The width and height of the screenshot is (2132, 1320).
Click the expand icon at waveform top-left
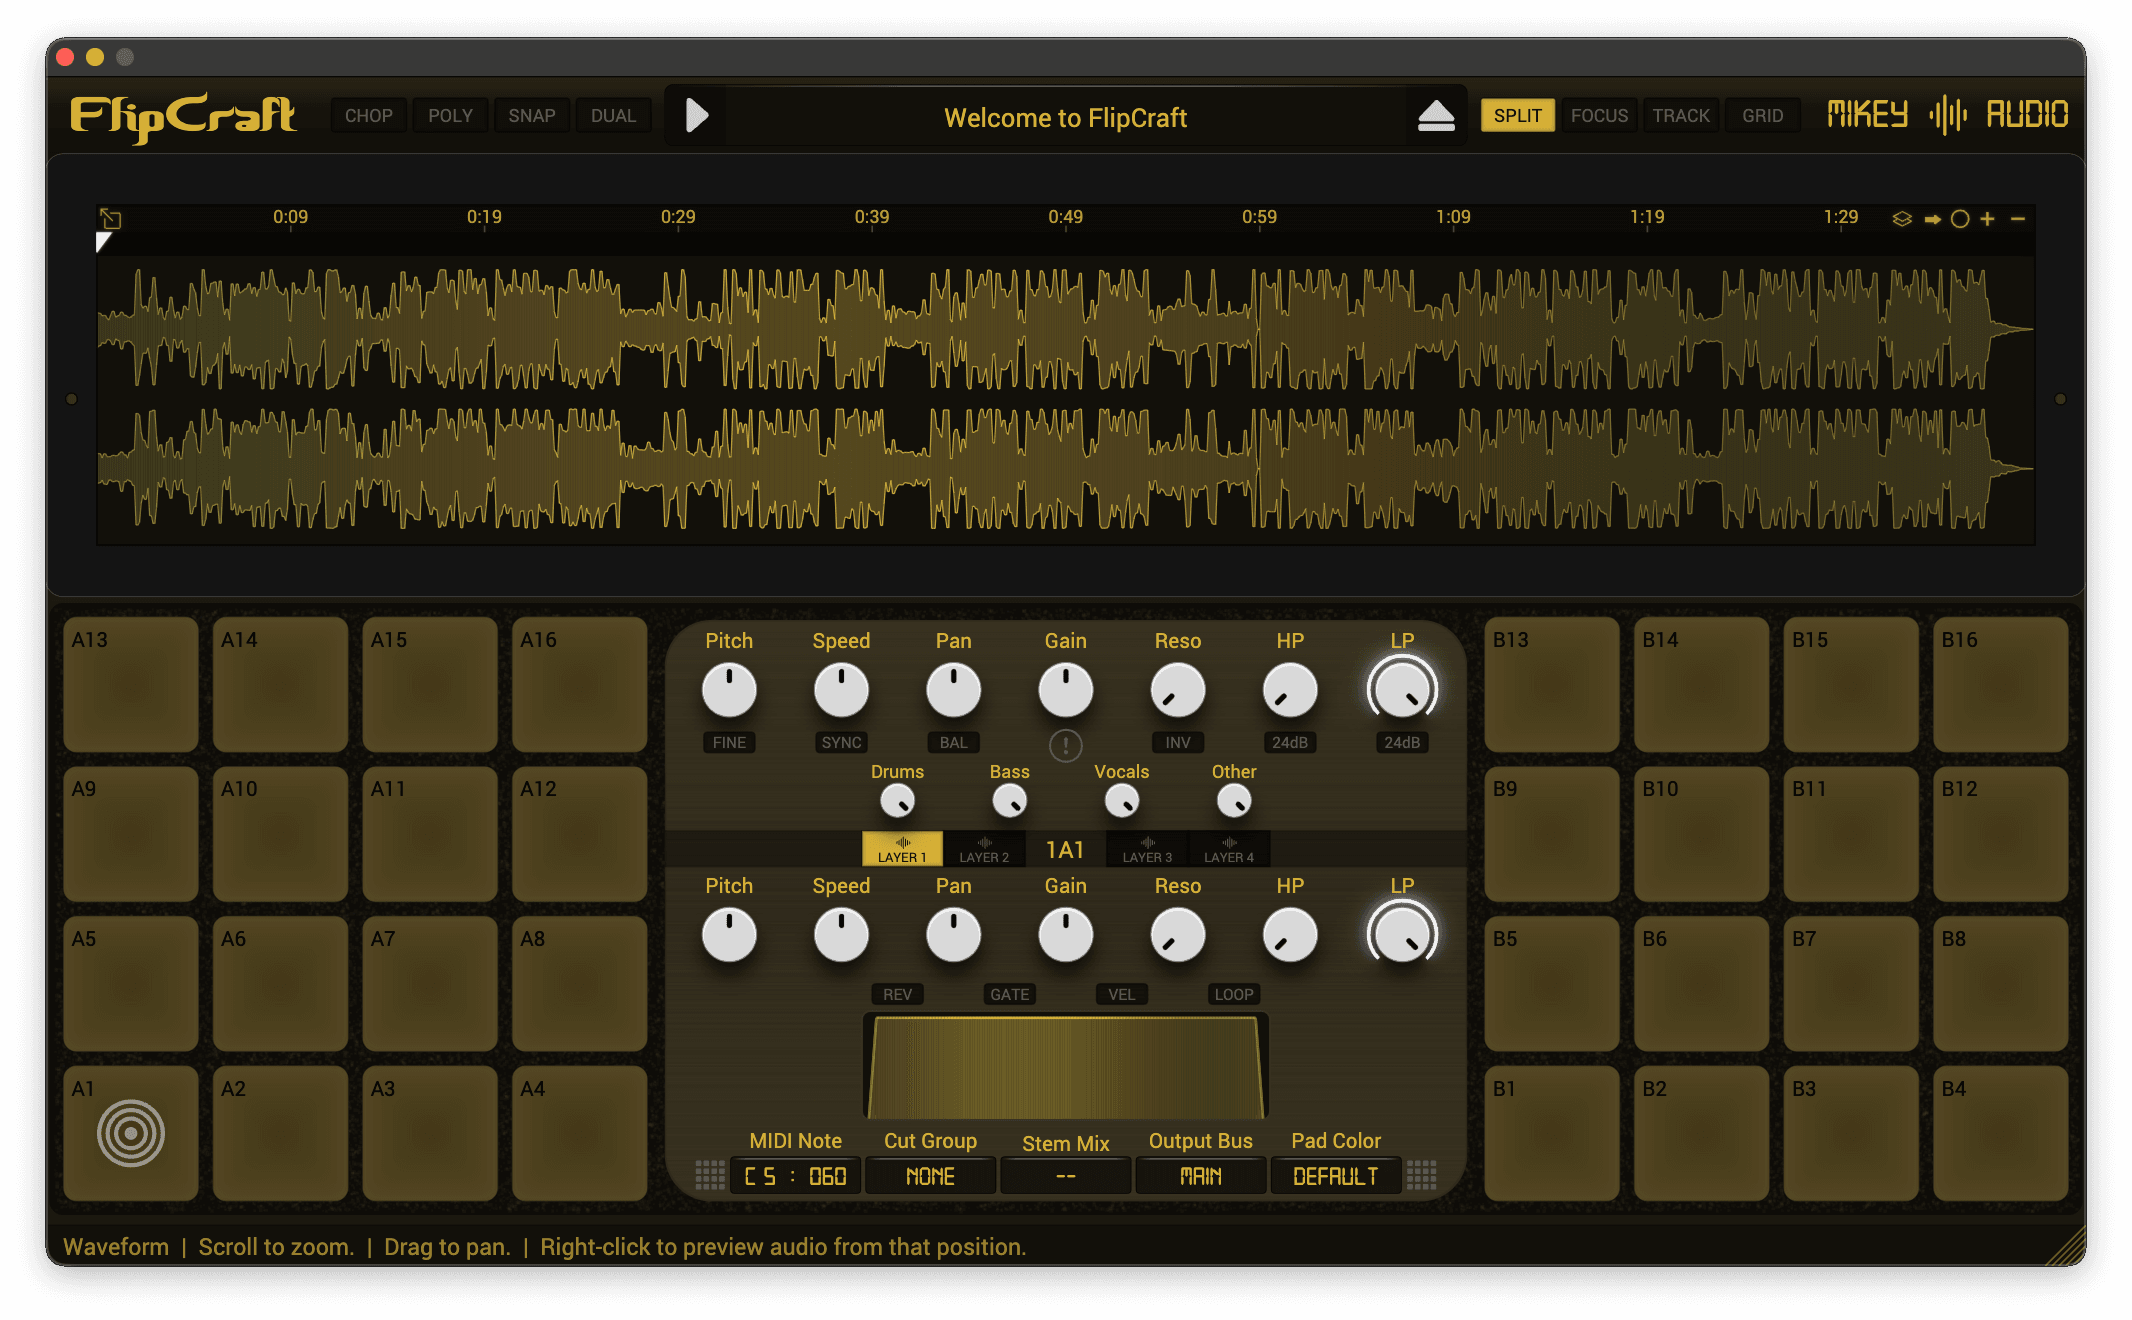pyautogui.click(x=110, y=218)
